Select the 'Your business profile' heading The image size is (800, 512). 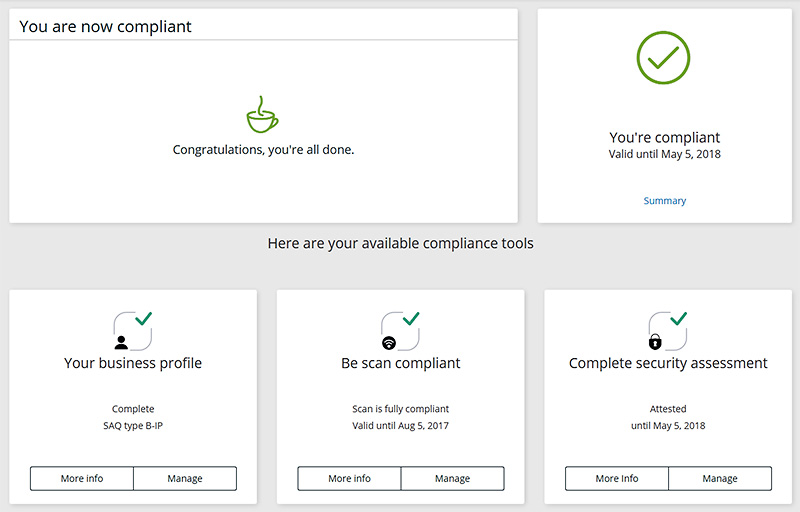tap(133, 363)
